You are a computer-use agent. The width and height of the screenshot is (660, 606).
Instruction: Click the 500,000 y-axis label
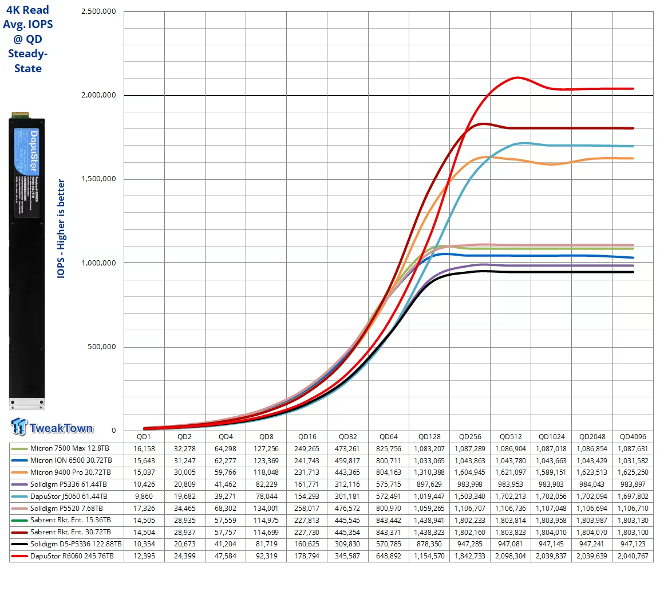point(102,347)
